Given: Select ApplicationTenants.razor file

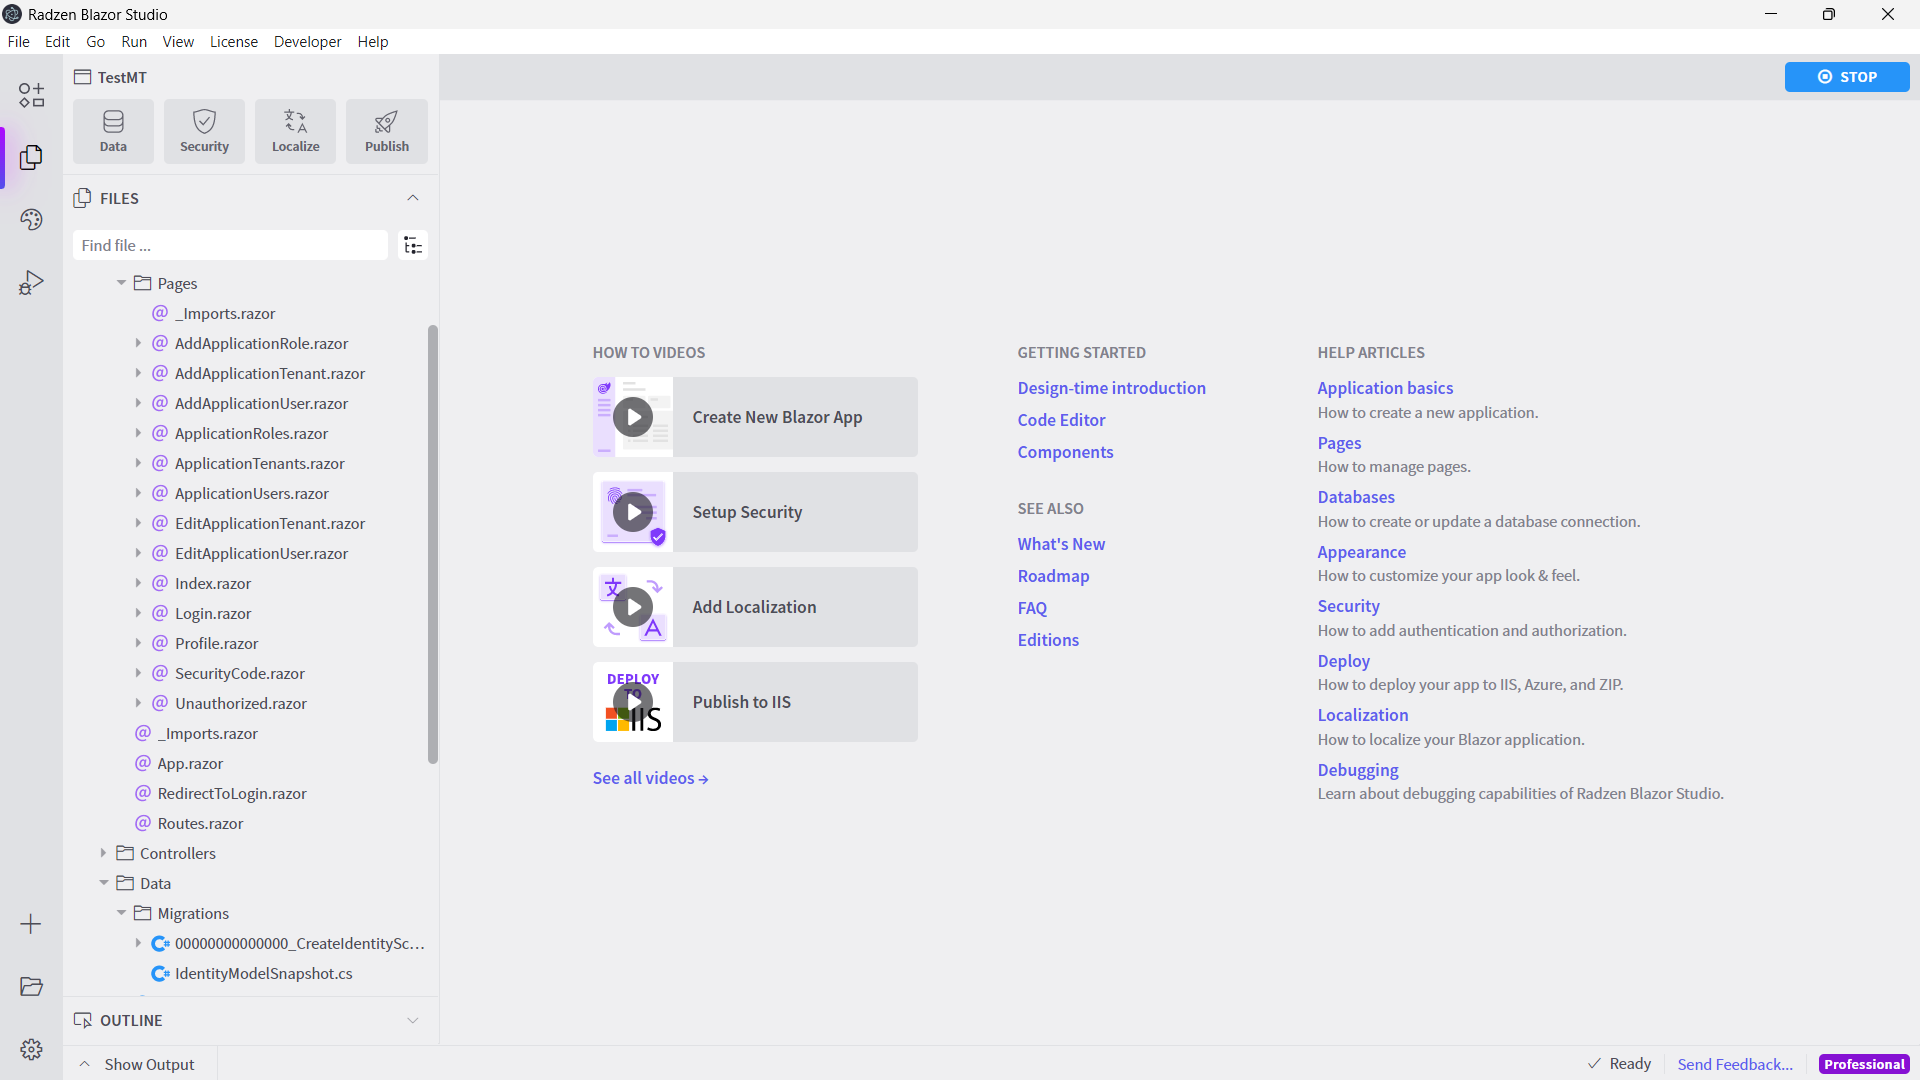Looking at the screenshot, I should click(x=259, y=463).
